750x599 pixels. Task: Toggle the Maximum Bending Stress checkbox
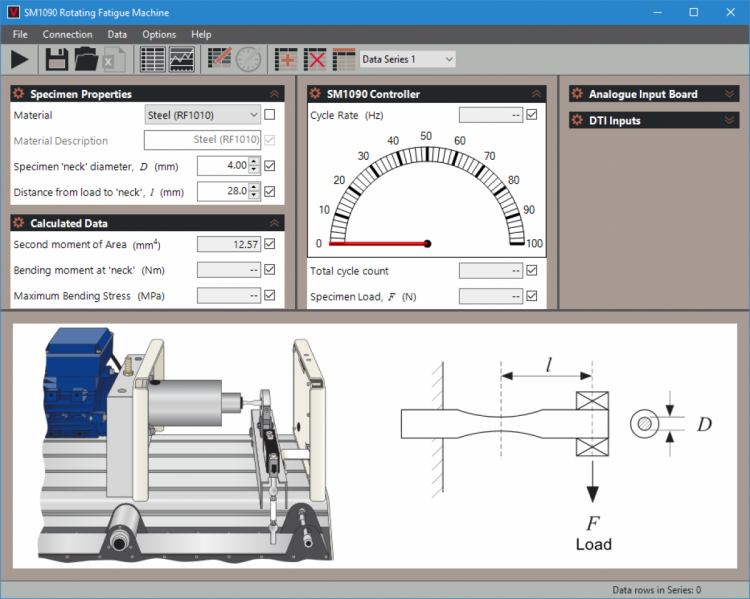(270, 295)
